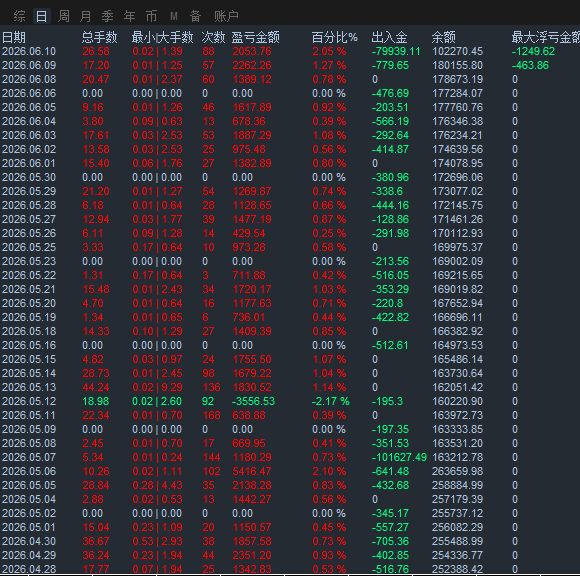Click the loss amount -3556.53
The height and width of the screenshot is (576, 580).
coord(253,401)
